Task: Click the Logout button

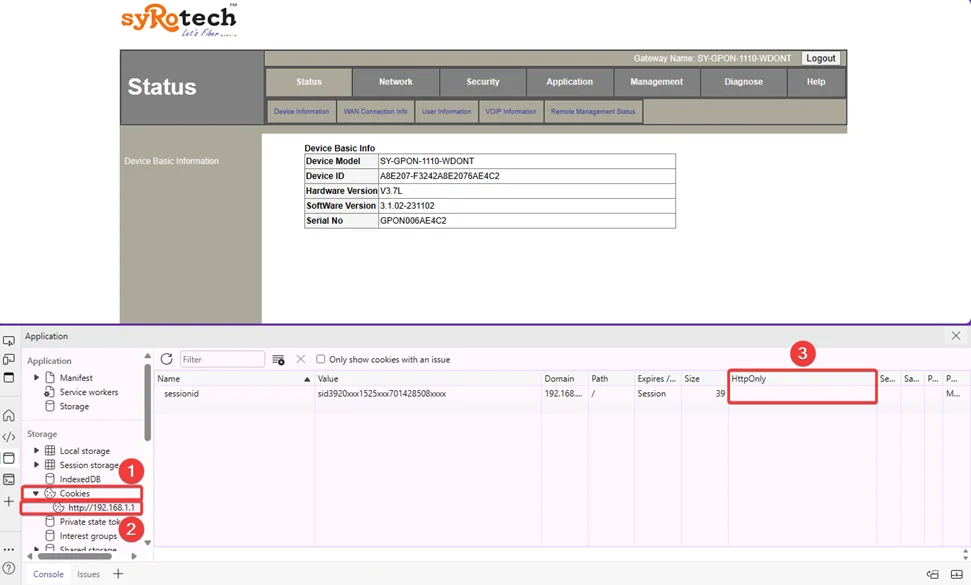Action: click(x=821, y=58)
